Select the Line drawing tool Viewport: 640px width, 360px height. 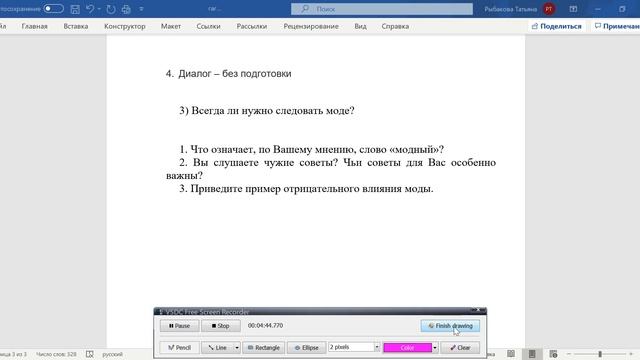(218, 347)
